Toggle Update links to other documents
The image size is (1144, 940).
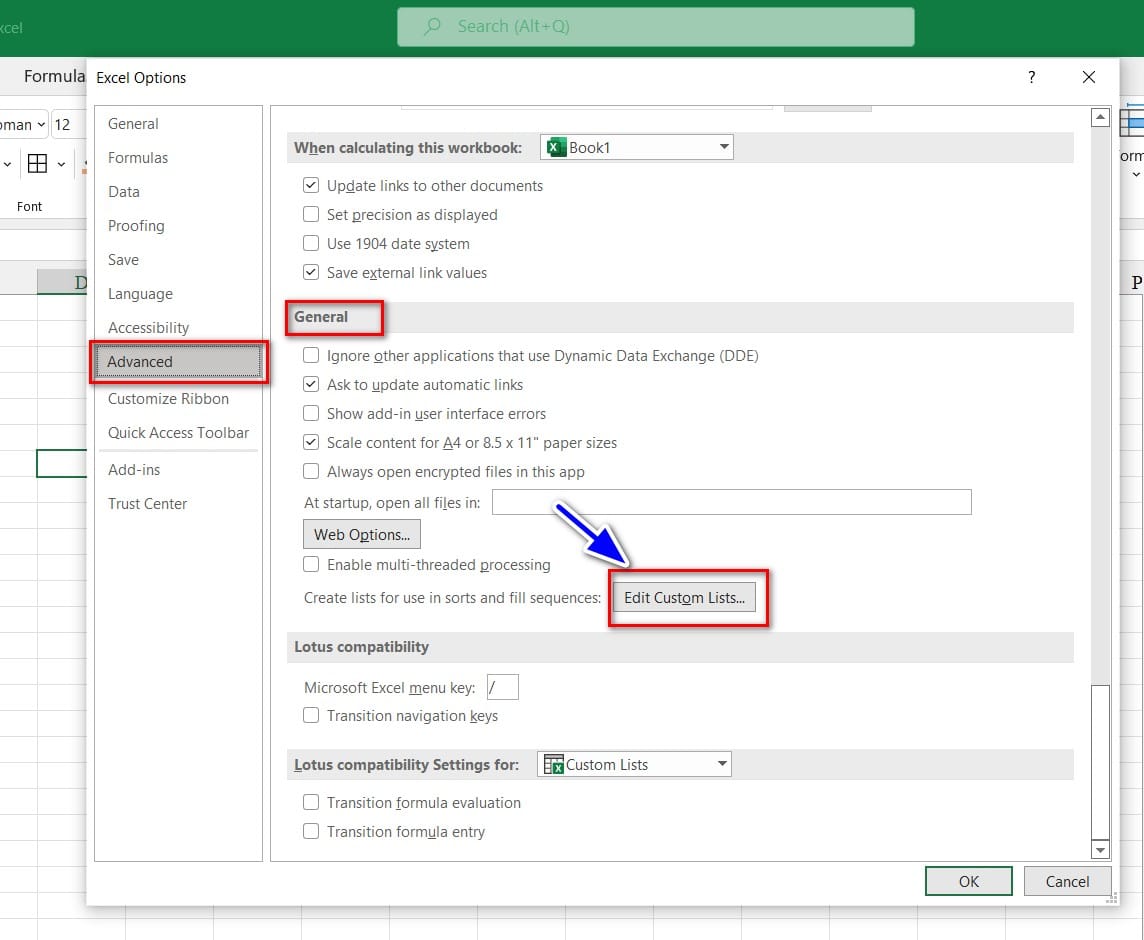click(x=311, y=185)
